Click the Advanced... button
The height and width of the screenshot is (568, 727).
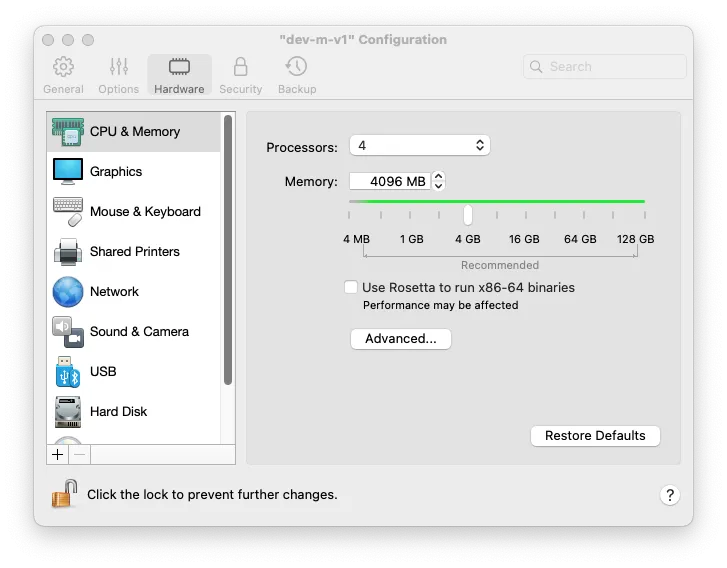(x=401, y=339)
